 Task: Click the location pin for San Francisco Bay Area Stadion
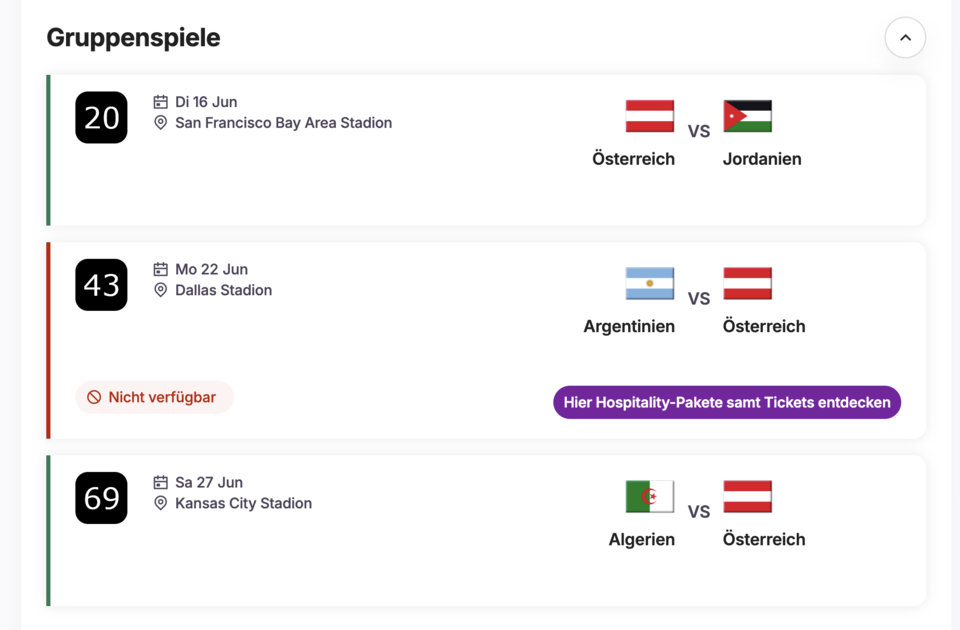coord(162,122)
